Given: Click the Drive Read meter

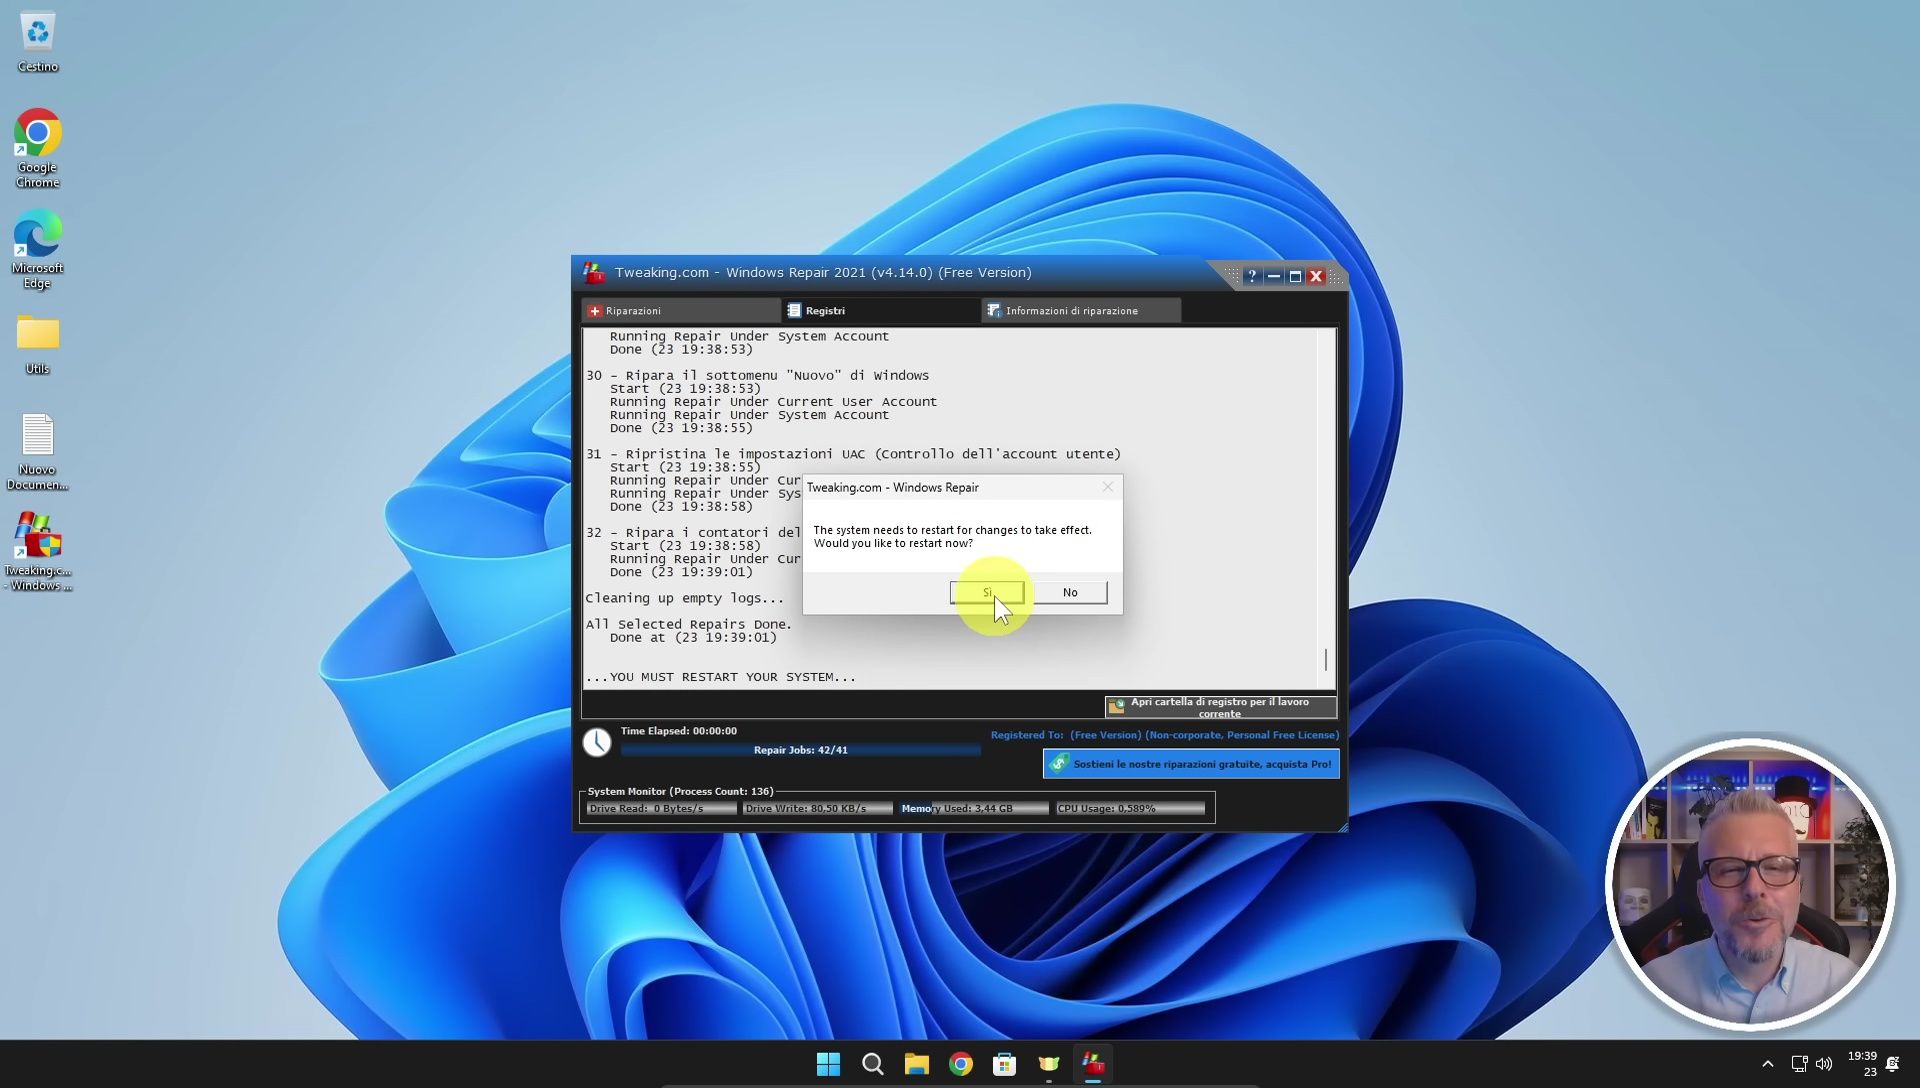Looking at the screenshot, I should [x=661, y=809].
